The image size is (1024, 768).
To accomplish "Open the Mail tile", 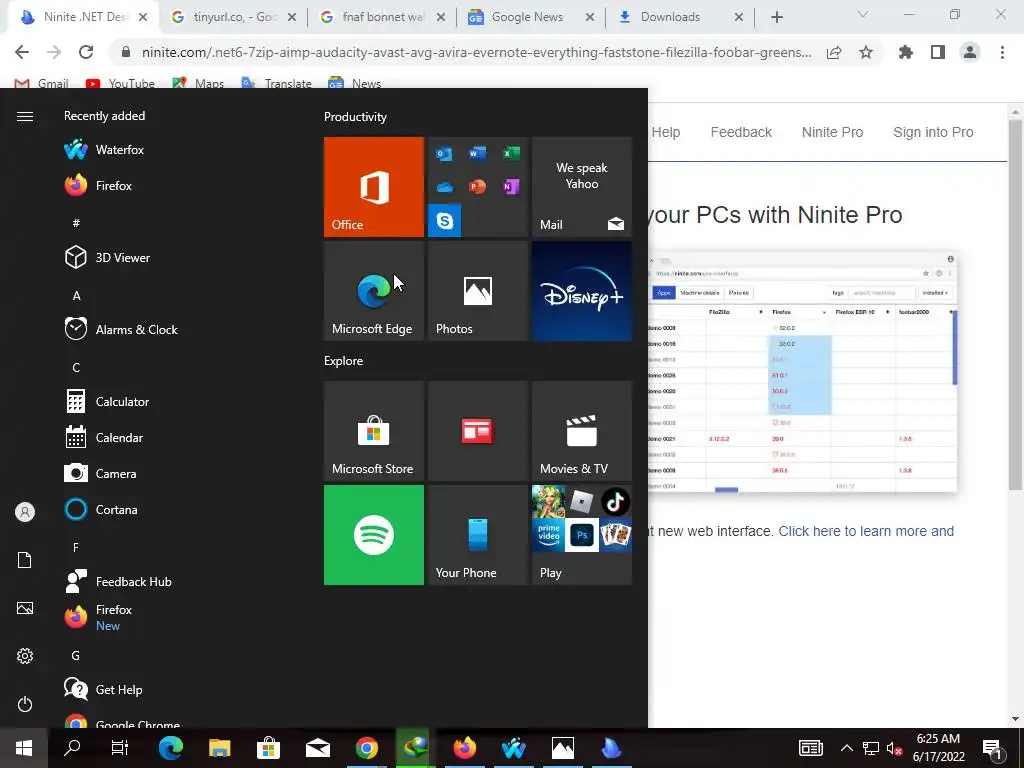I will pos(582,187).
